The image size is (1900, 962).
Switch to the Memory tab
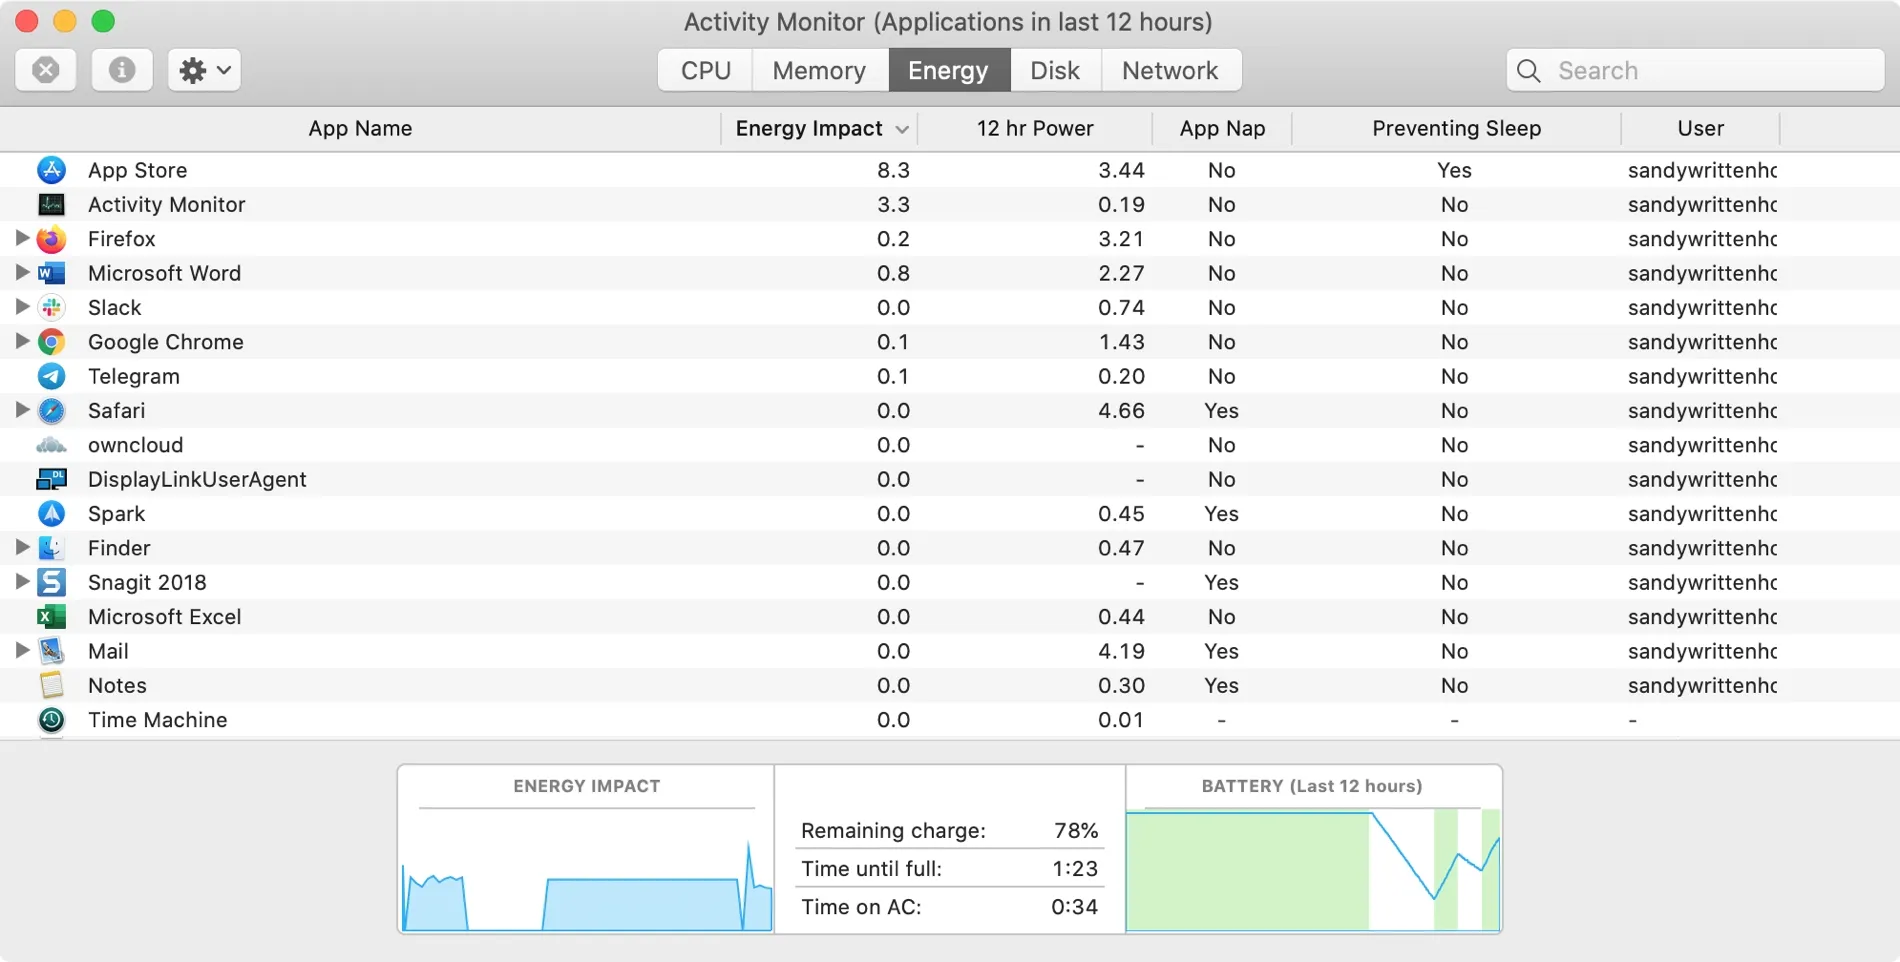point(819,70)
